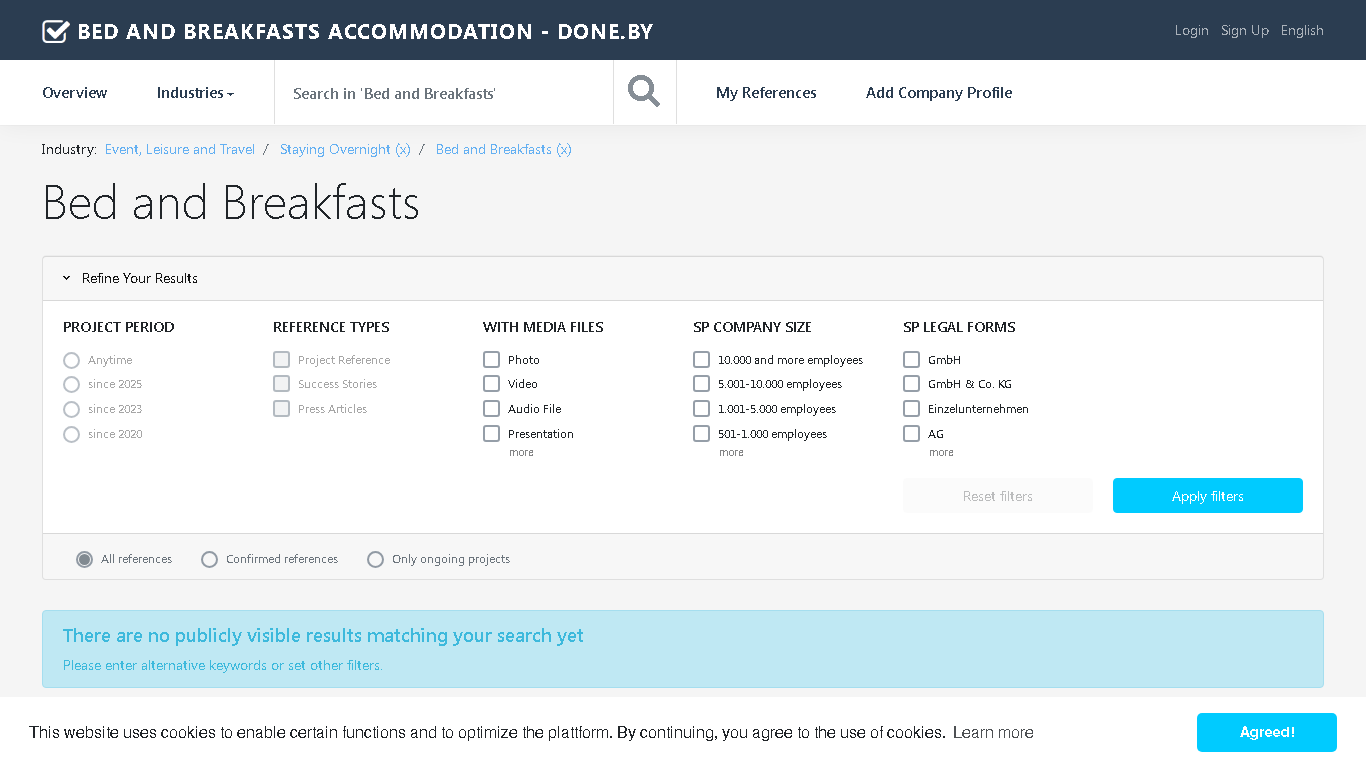Check the Project Reference type
The width and height of the screenshot is (1366, 768).
coord(282,360)
